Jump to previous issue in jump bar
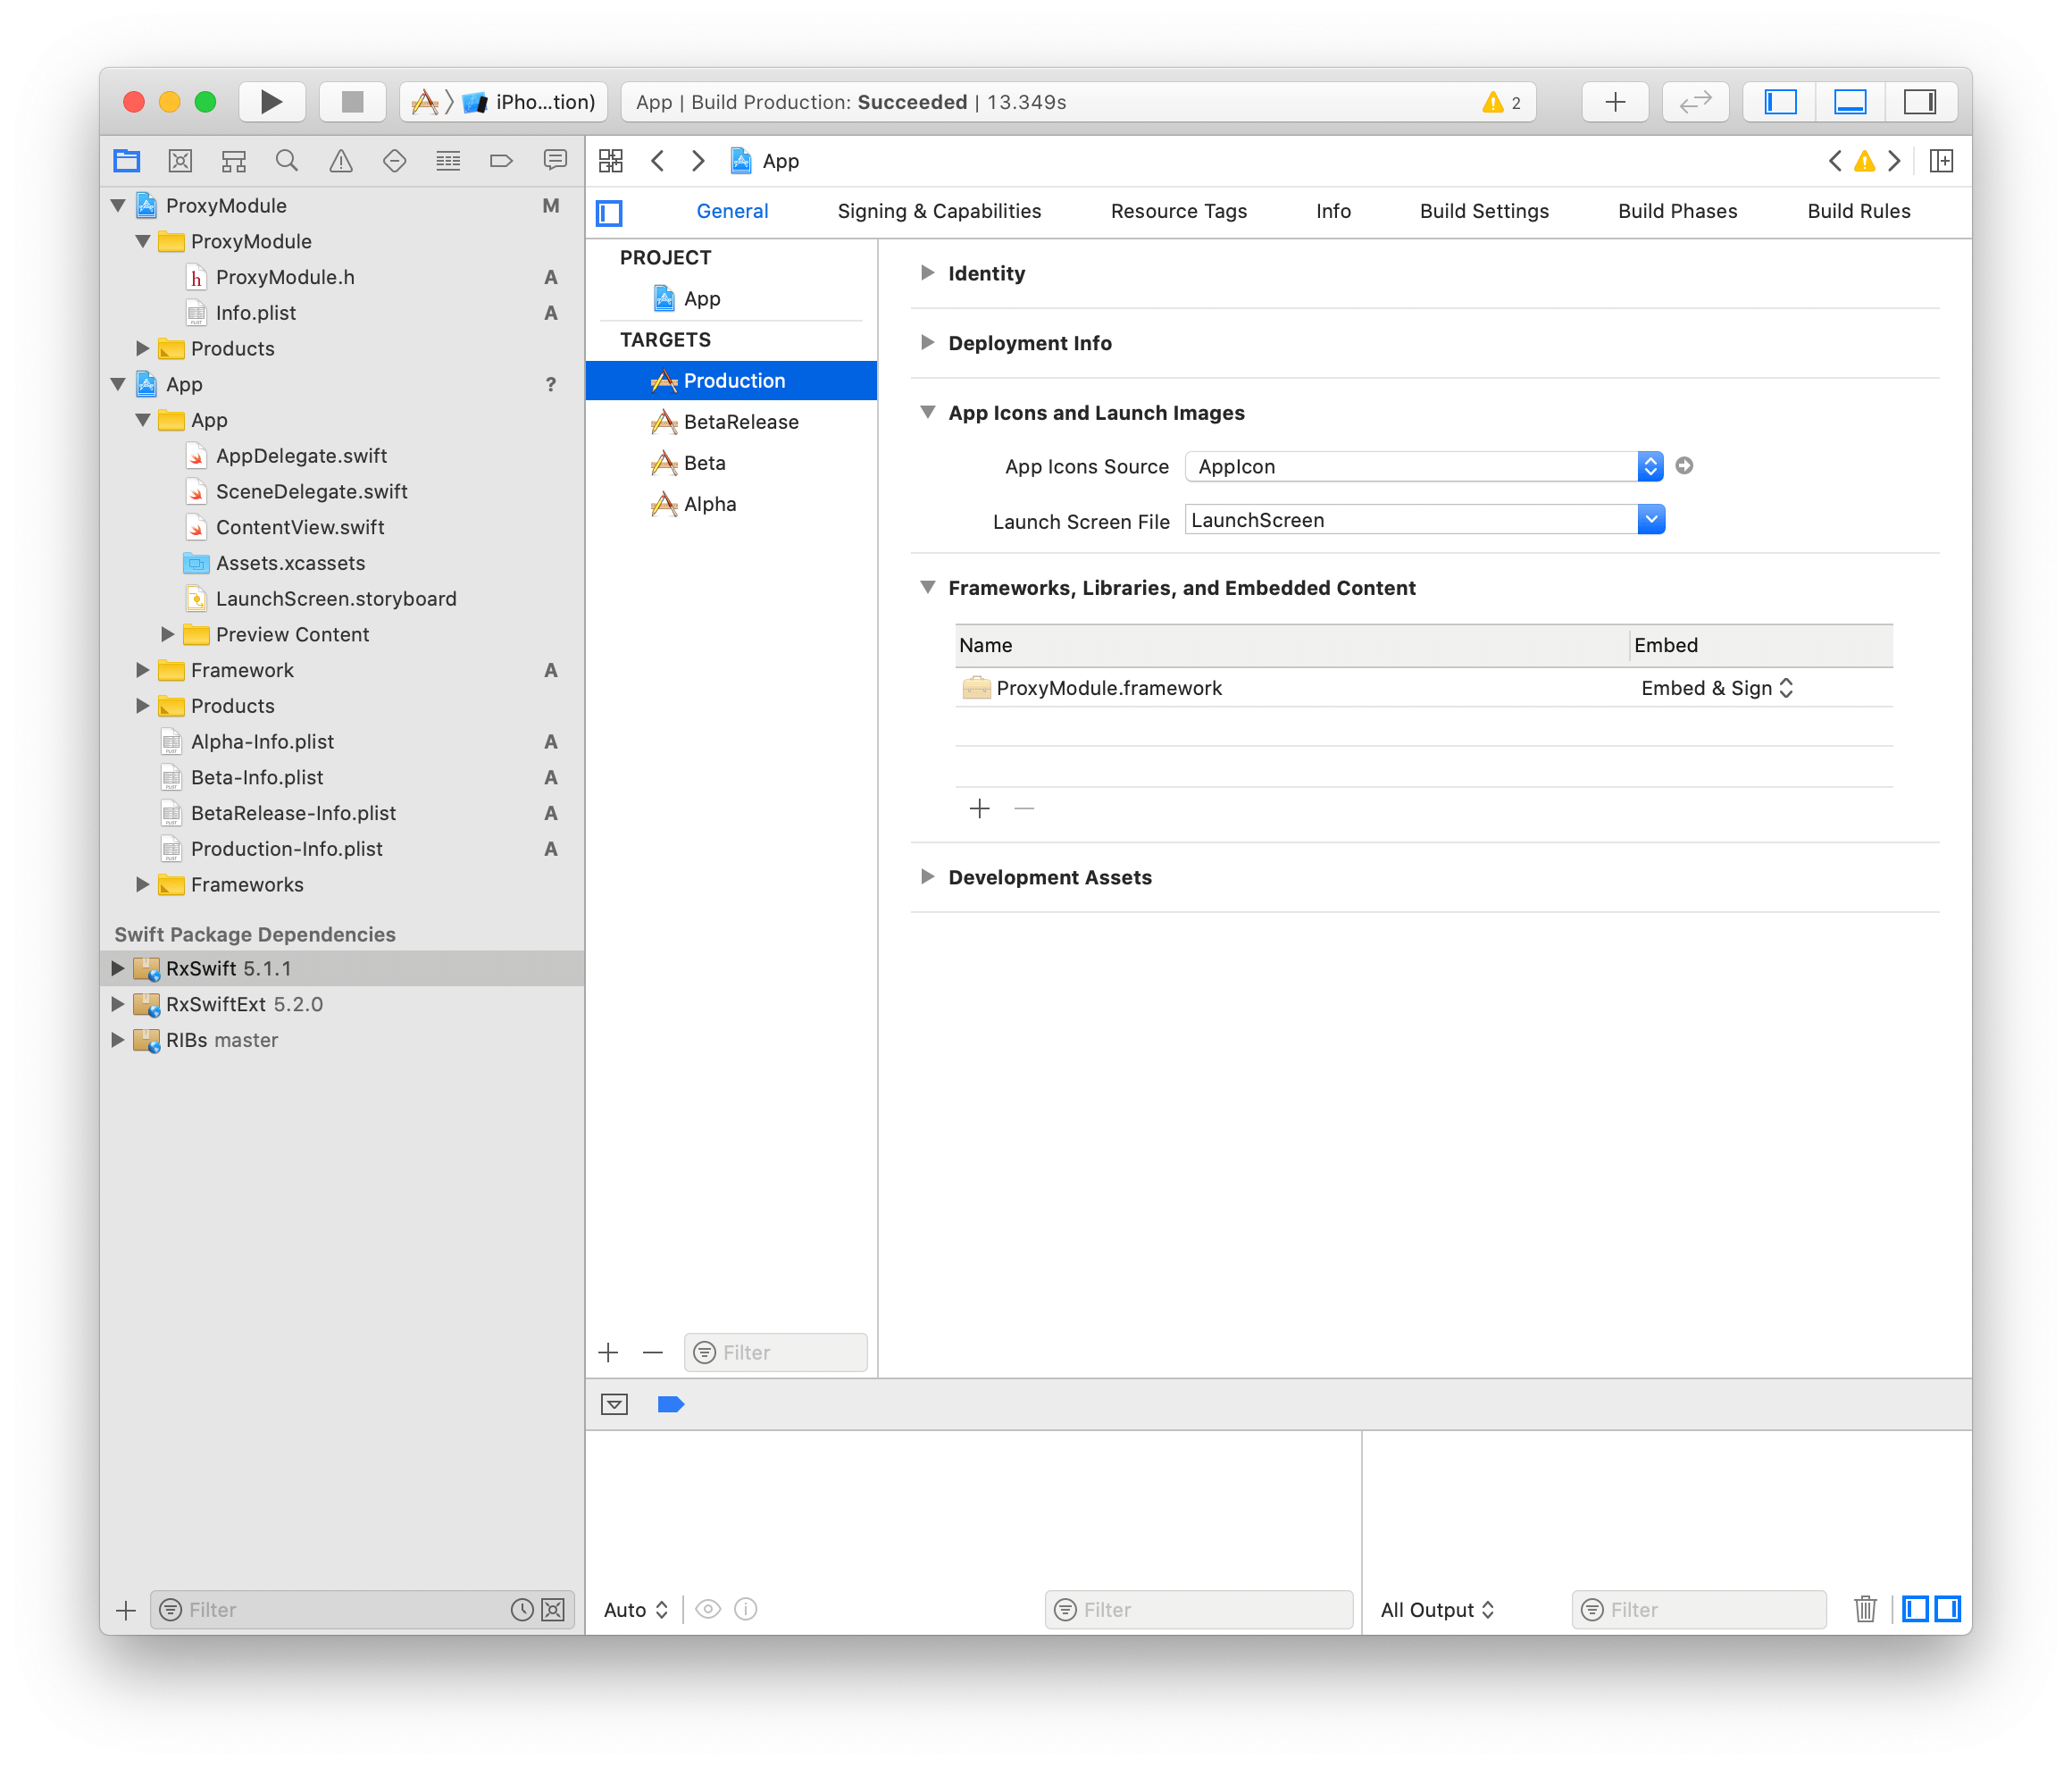This screenshot has width=2072, height=1767. (x=1835, y=161)
